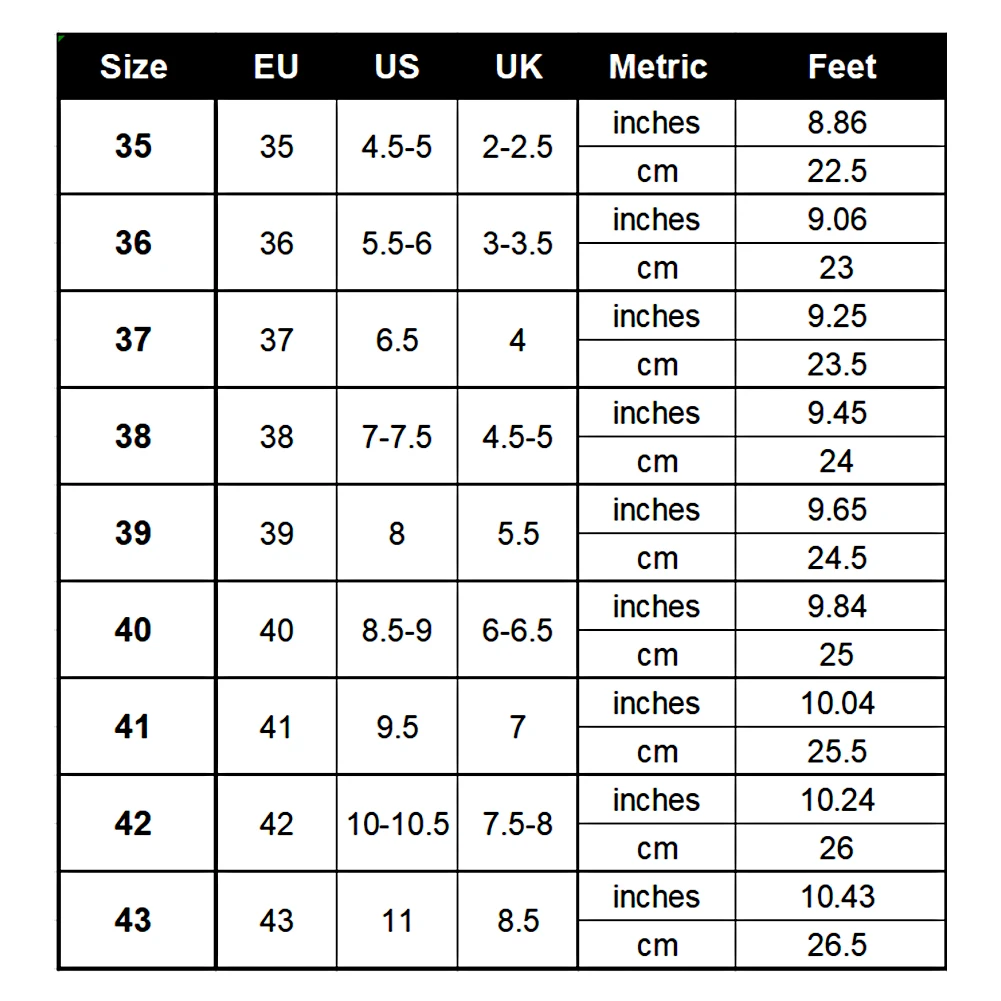Select the UK column header
The width and height of the screenshot is (1001, 1001).
coord(518,66)
